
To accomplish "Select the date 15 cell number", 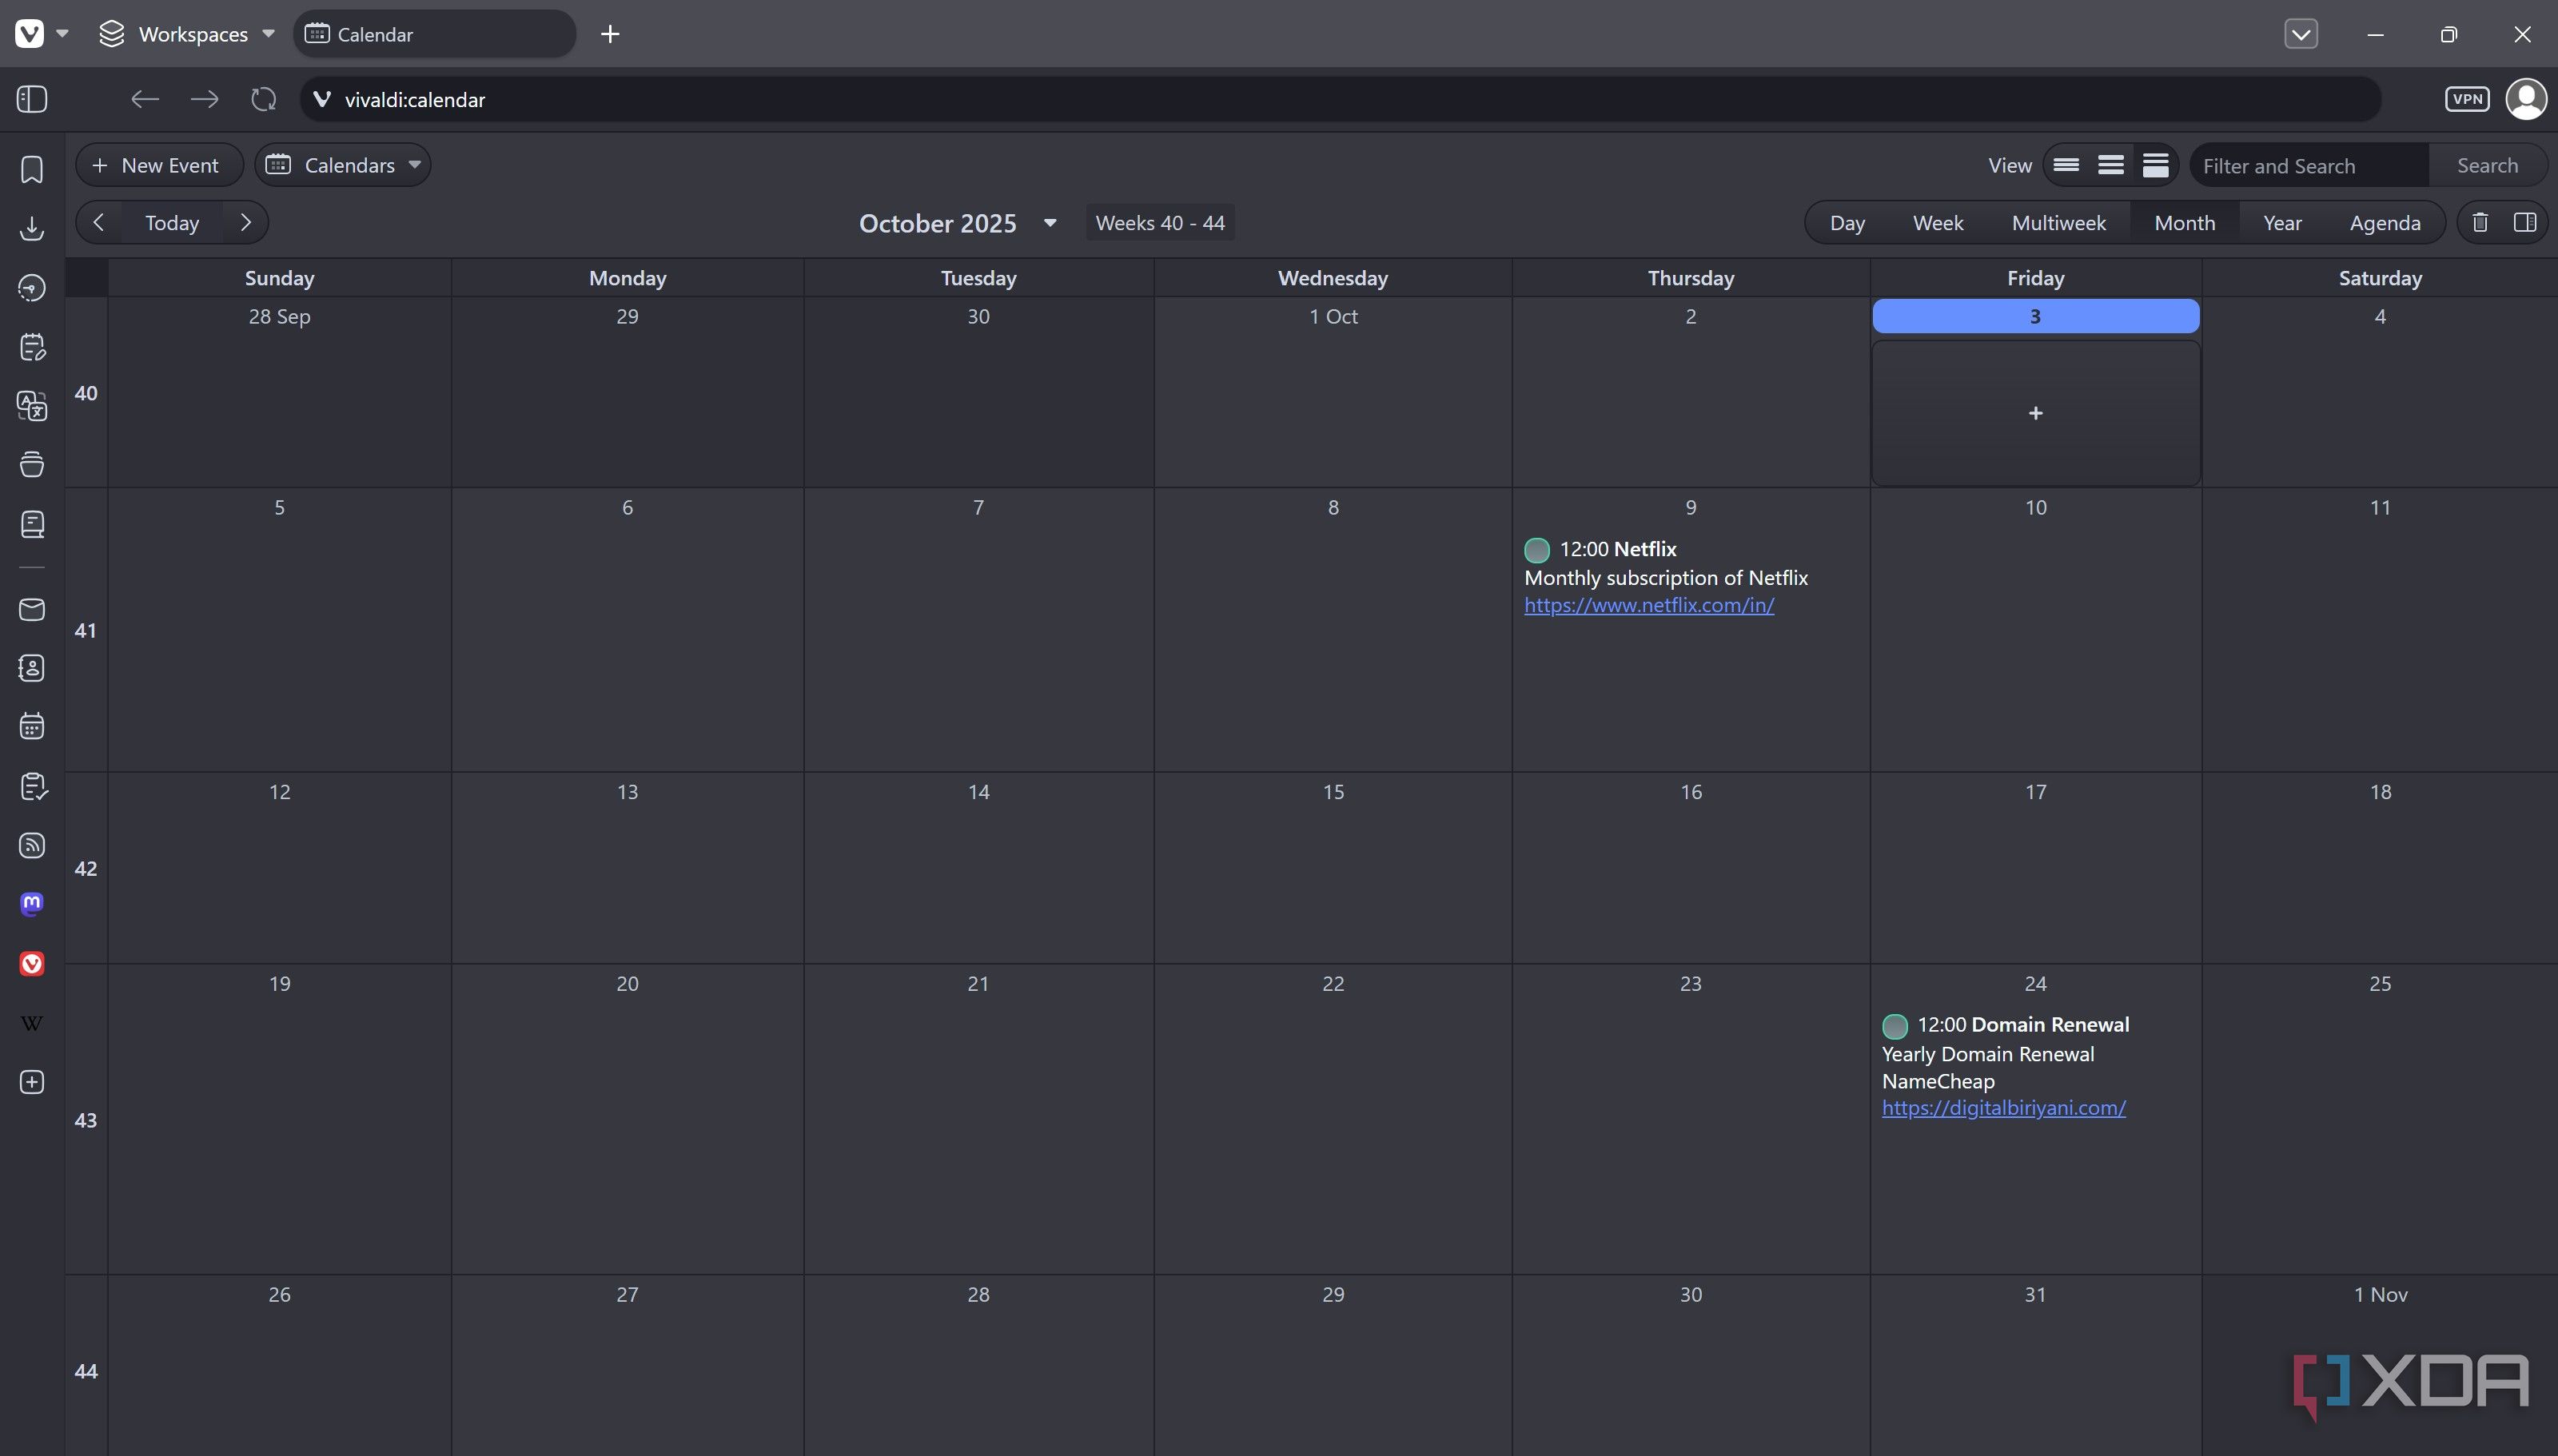I will pos(1333,792).
